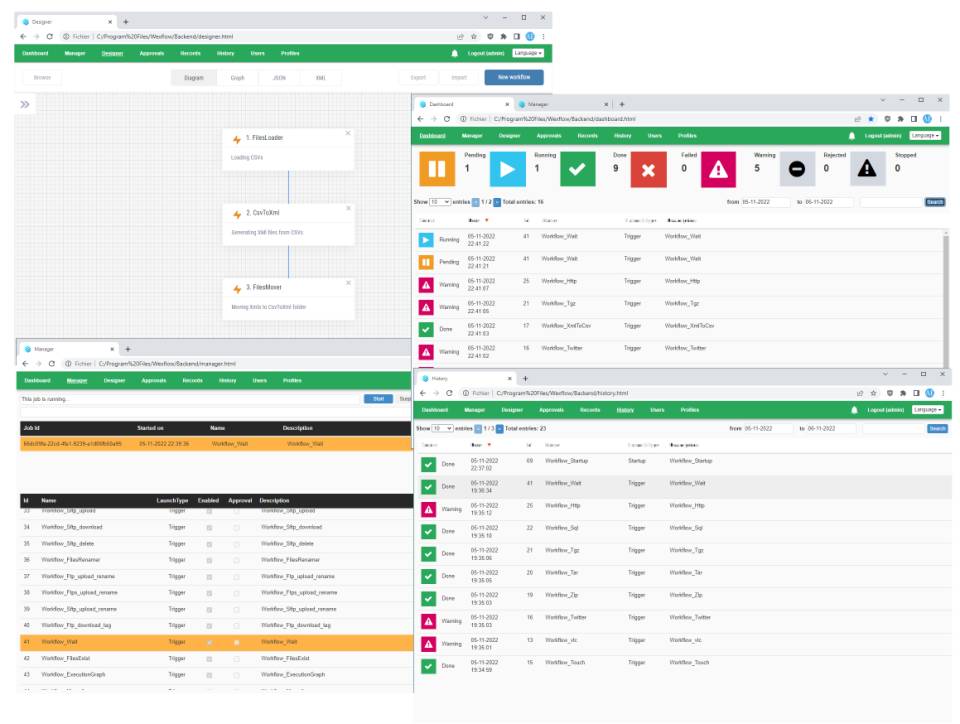
Task: Click the gray Rejected minus-circle tile
Action: pos(796,168)
